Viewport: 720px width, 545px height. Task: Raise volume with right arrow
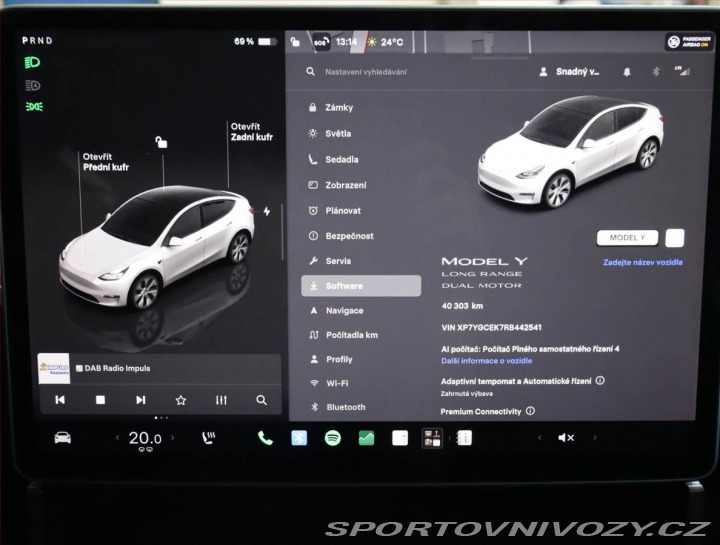[x=595, y=438]
